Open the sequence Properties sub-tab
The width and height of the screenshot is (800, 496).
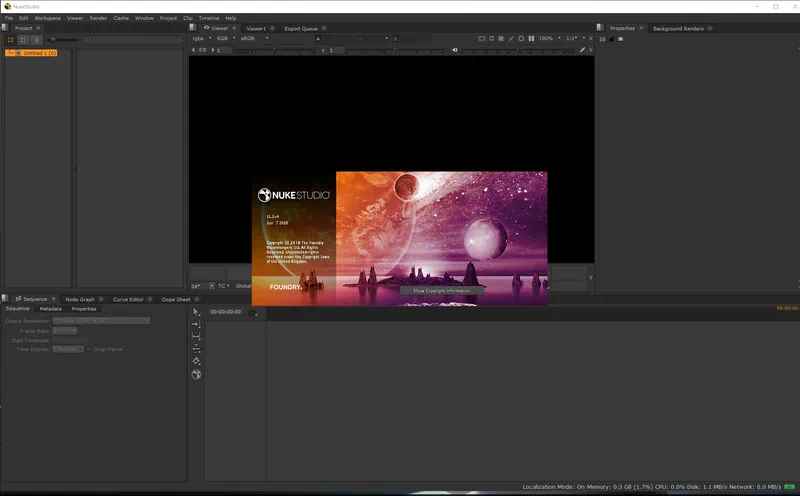click(84, 309)
